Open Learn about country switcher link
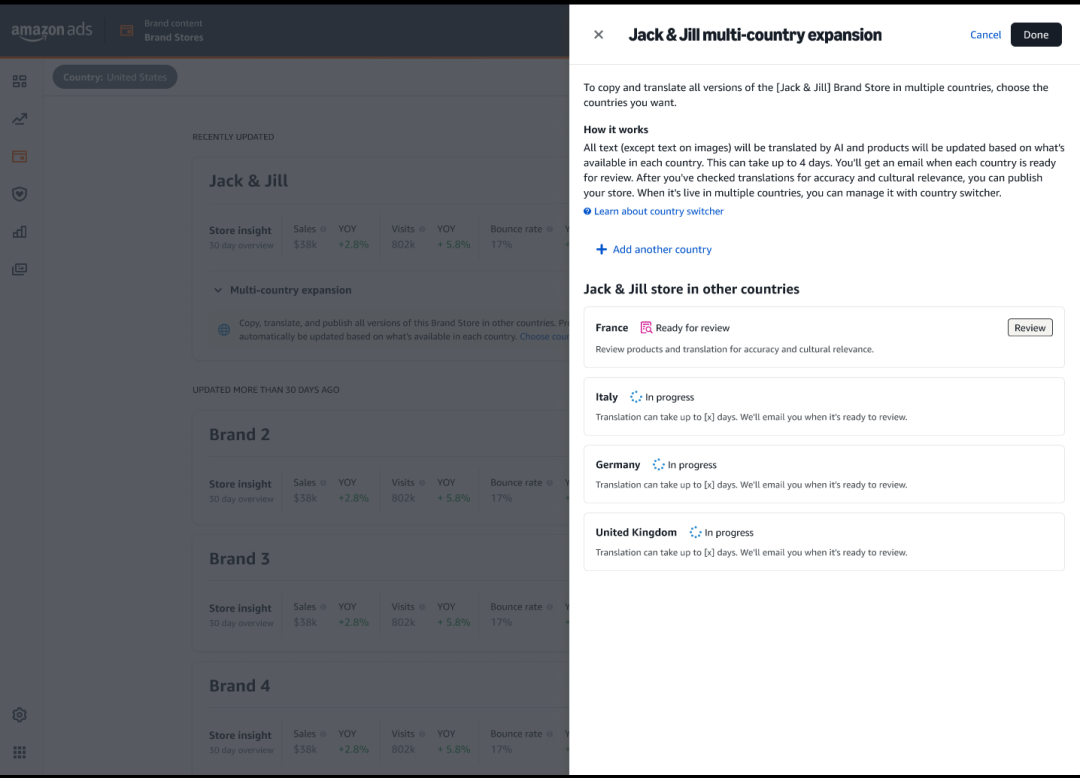 658,212
